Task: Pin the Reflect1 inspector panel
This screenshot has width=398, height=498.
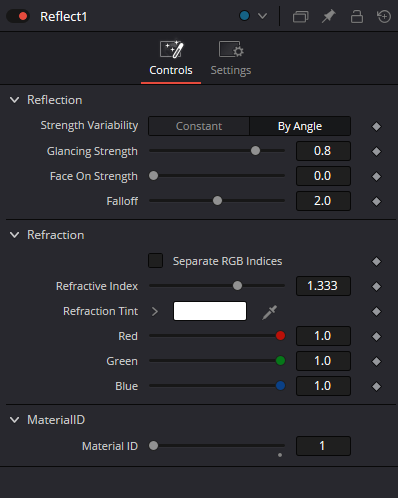Action: tap(329, 16)
